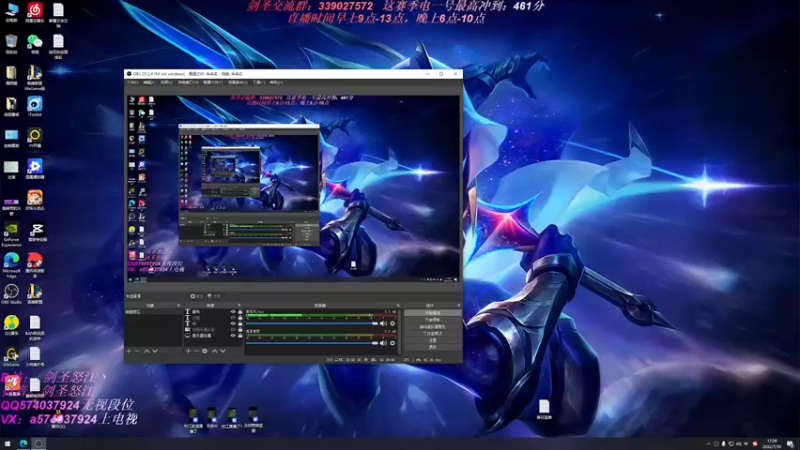Click the 设置 Settings button in Controls
The height and width of the screenshot is (450, 800).
(433, 340)
